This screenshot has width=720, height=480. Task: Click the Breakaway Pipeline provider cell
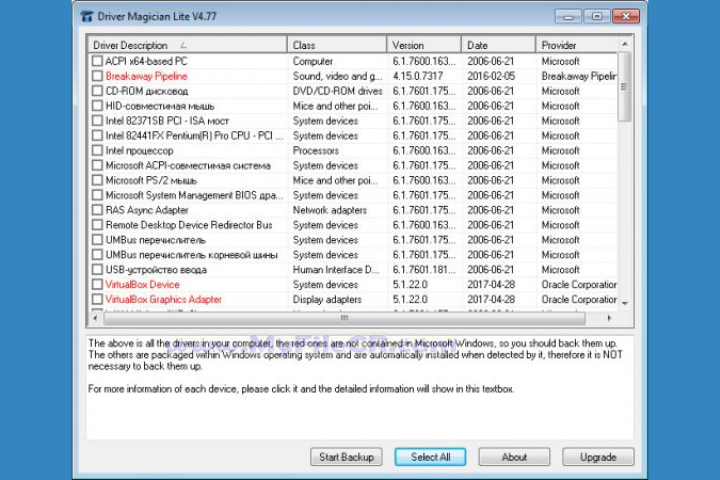pyautogui.click(x=579, y=76)
